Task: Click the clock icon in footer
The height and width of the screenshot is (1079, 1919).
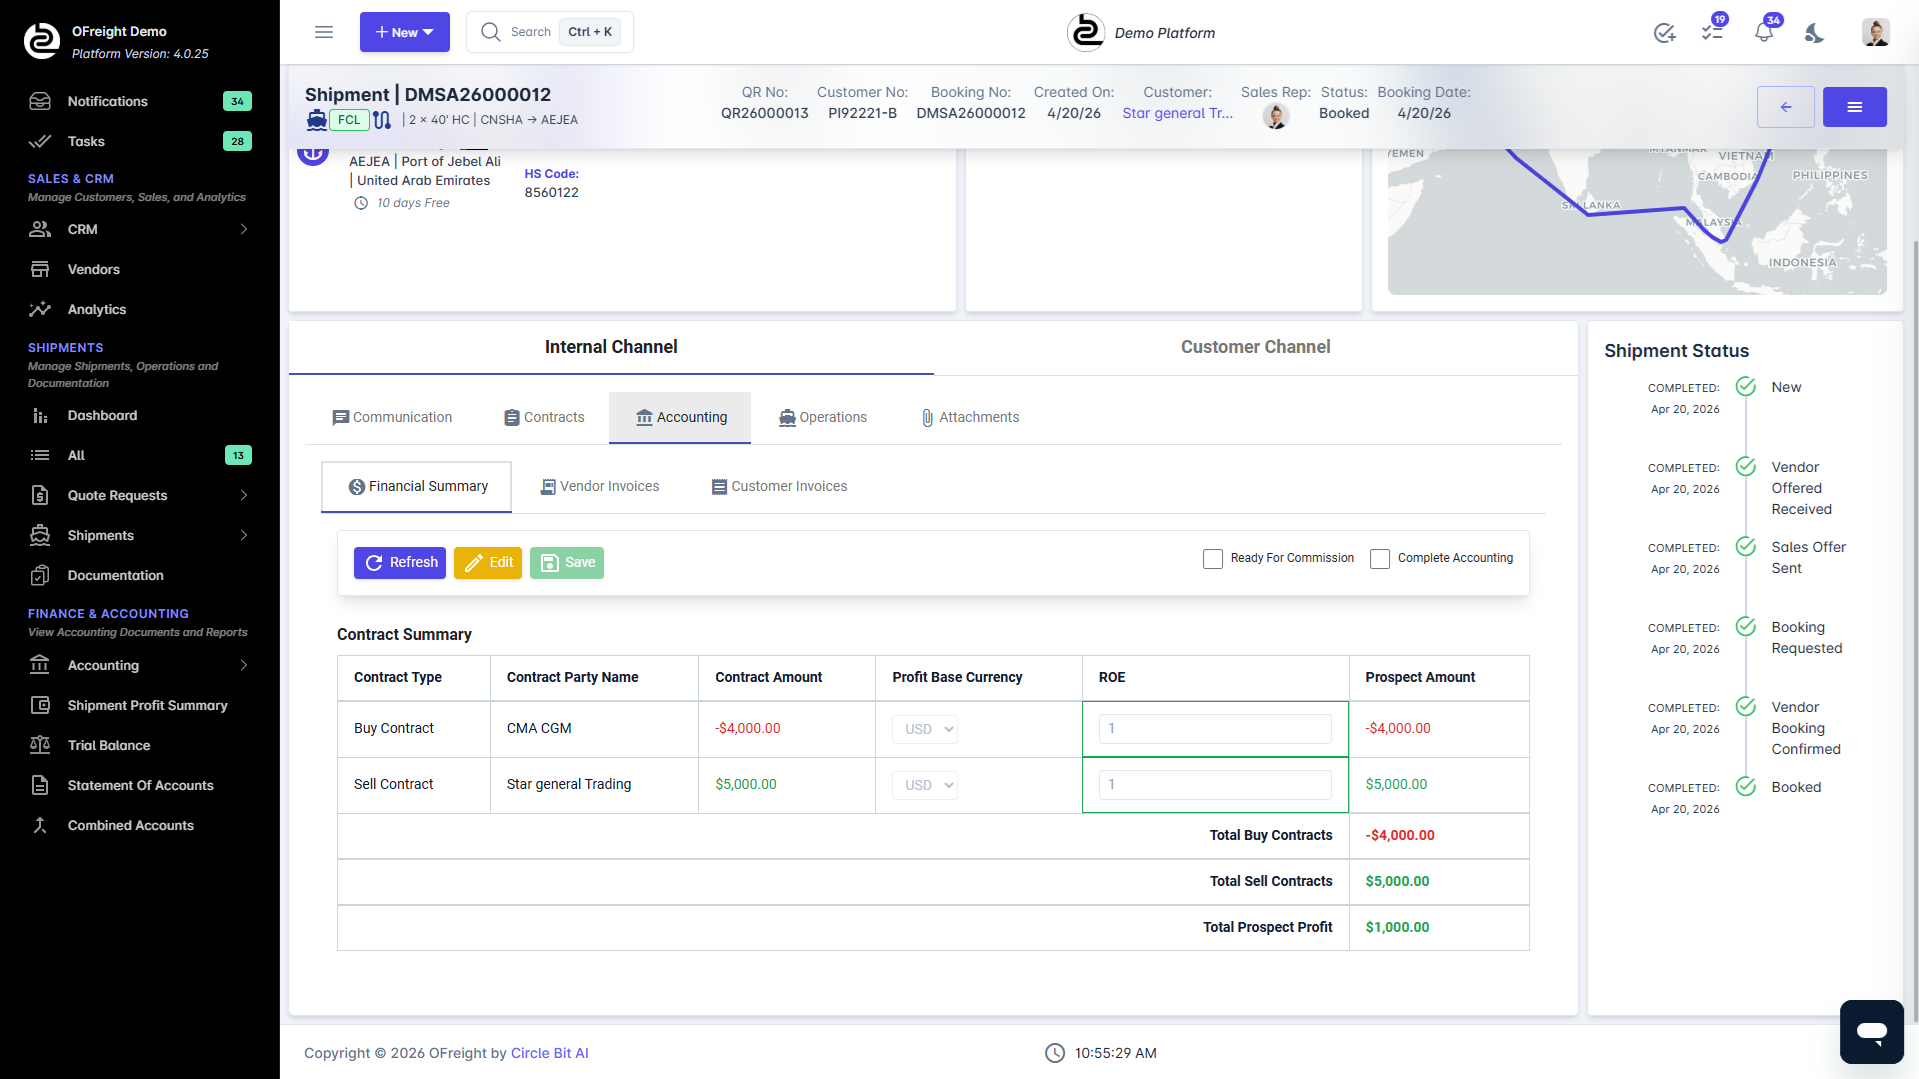Action: [x=1055, y=1053]
